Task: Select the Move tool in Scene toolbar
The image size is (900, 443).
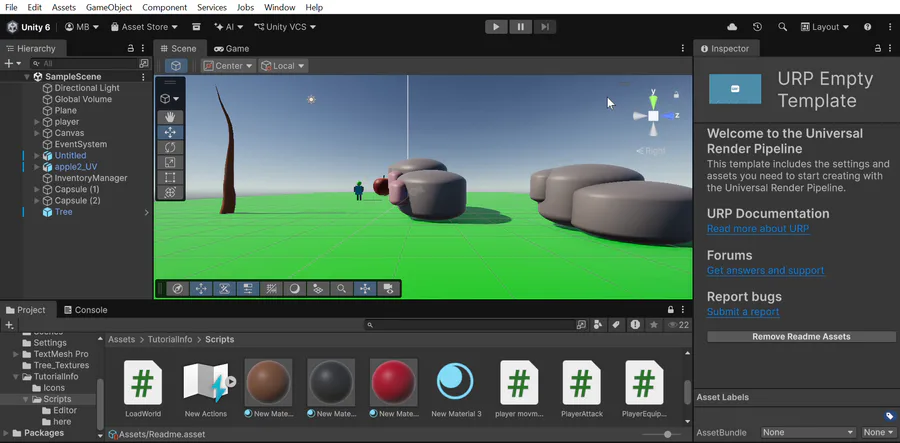Action: [170, 132]
